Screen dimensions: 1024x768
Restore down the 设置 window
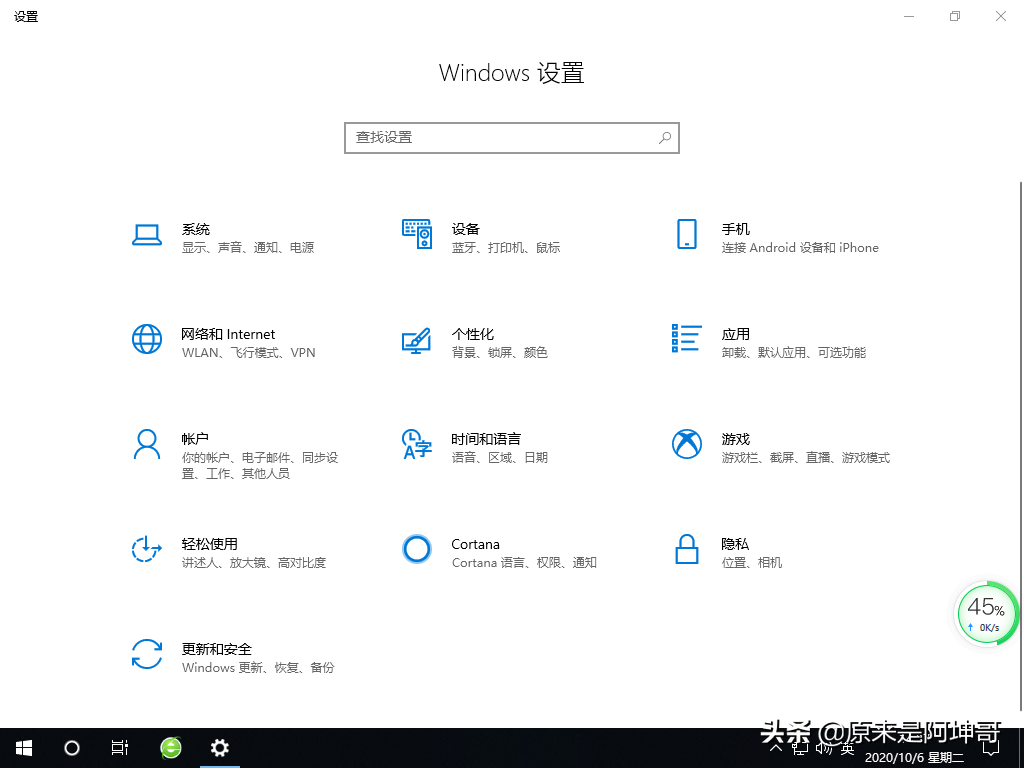point(955,16)
